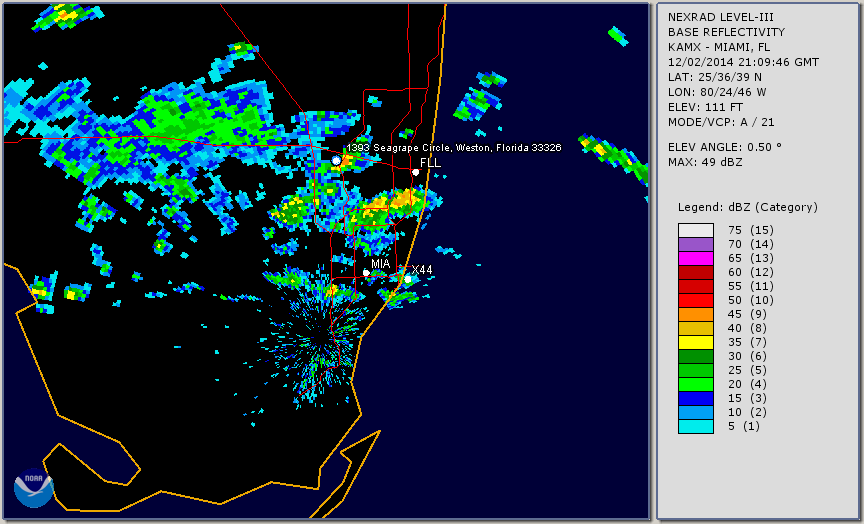
Task: Click the Legend: dBZ (Category) heading
Action: [748, 207]
